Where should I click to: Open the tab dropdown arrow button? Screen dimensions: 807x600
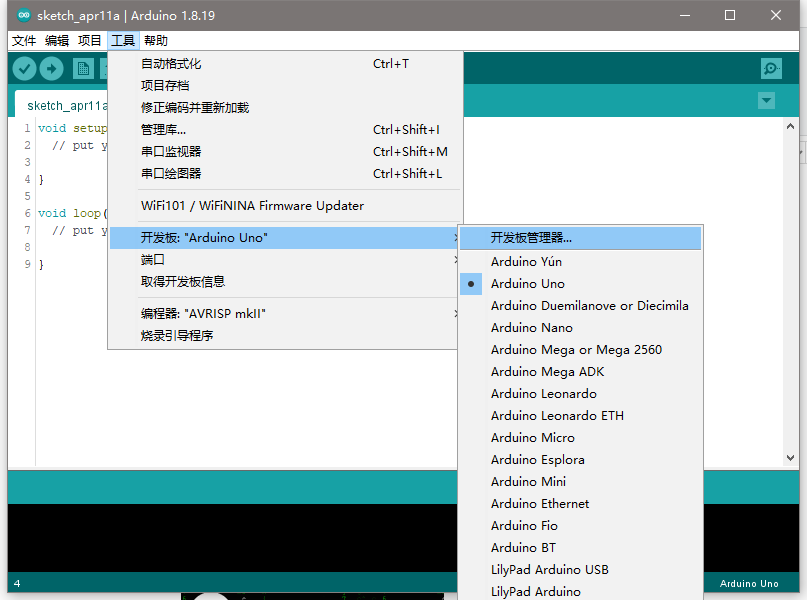click(766, 100)
